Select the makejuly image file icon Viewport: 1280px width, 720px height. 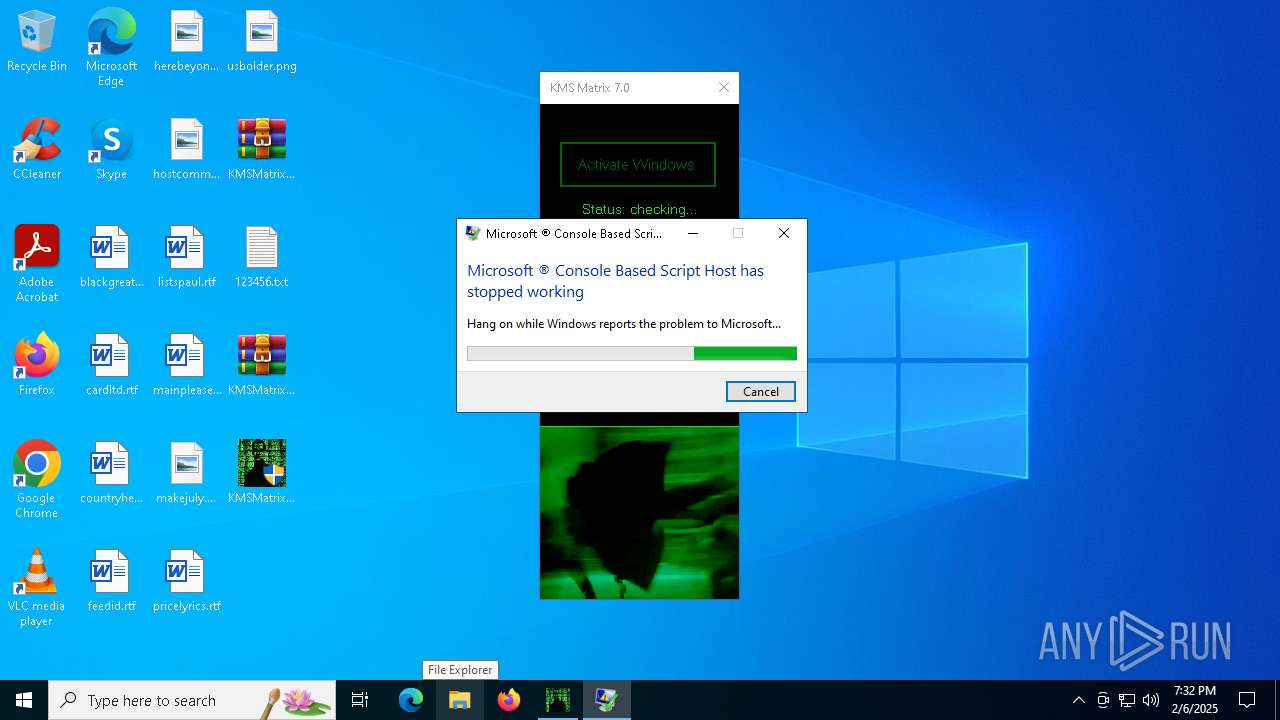click(186, 473)
